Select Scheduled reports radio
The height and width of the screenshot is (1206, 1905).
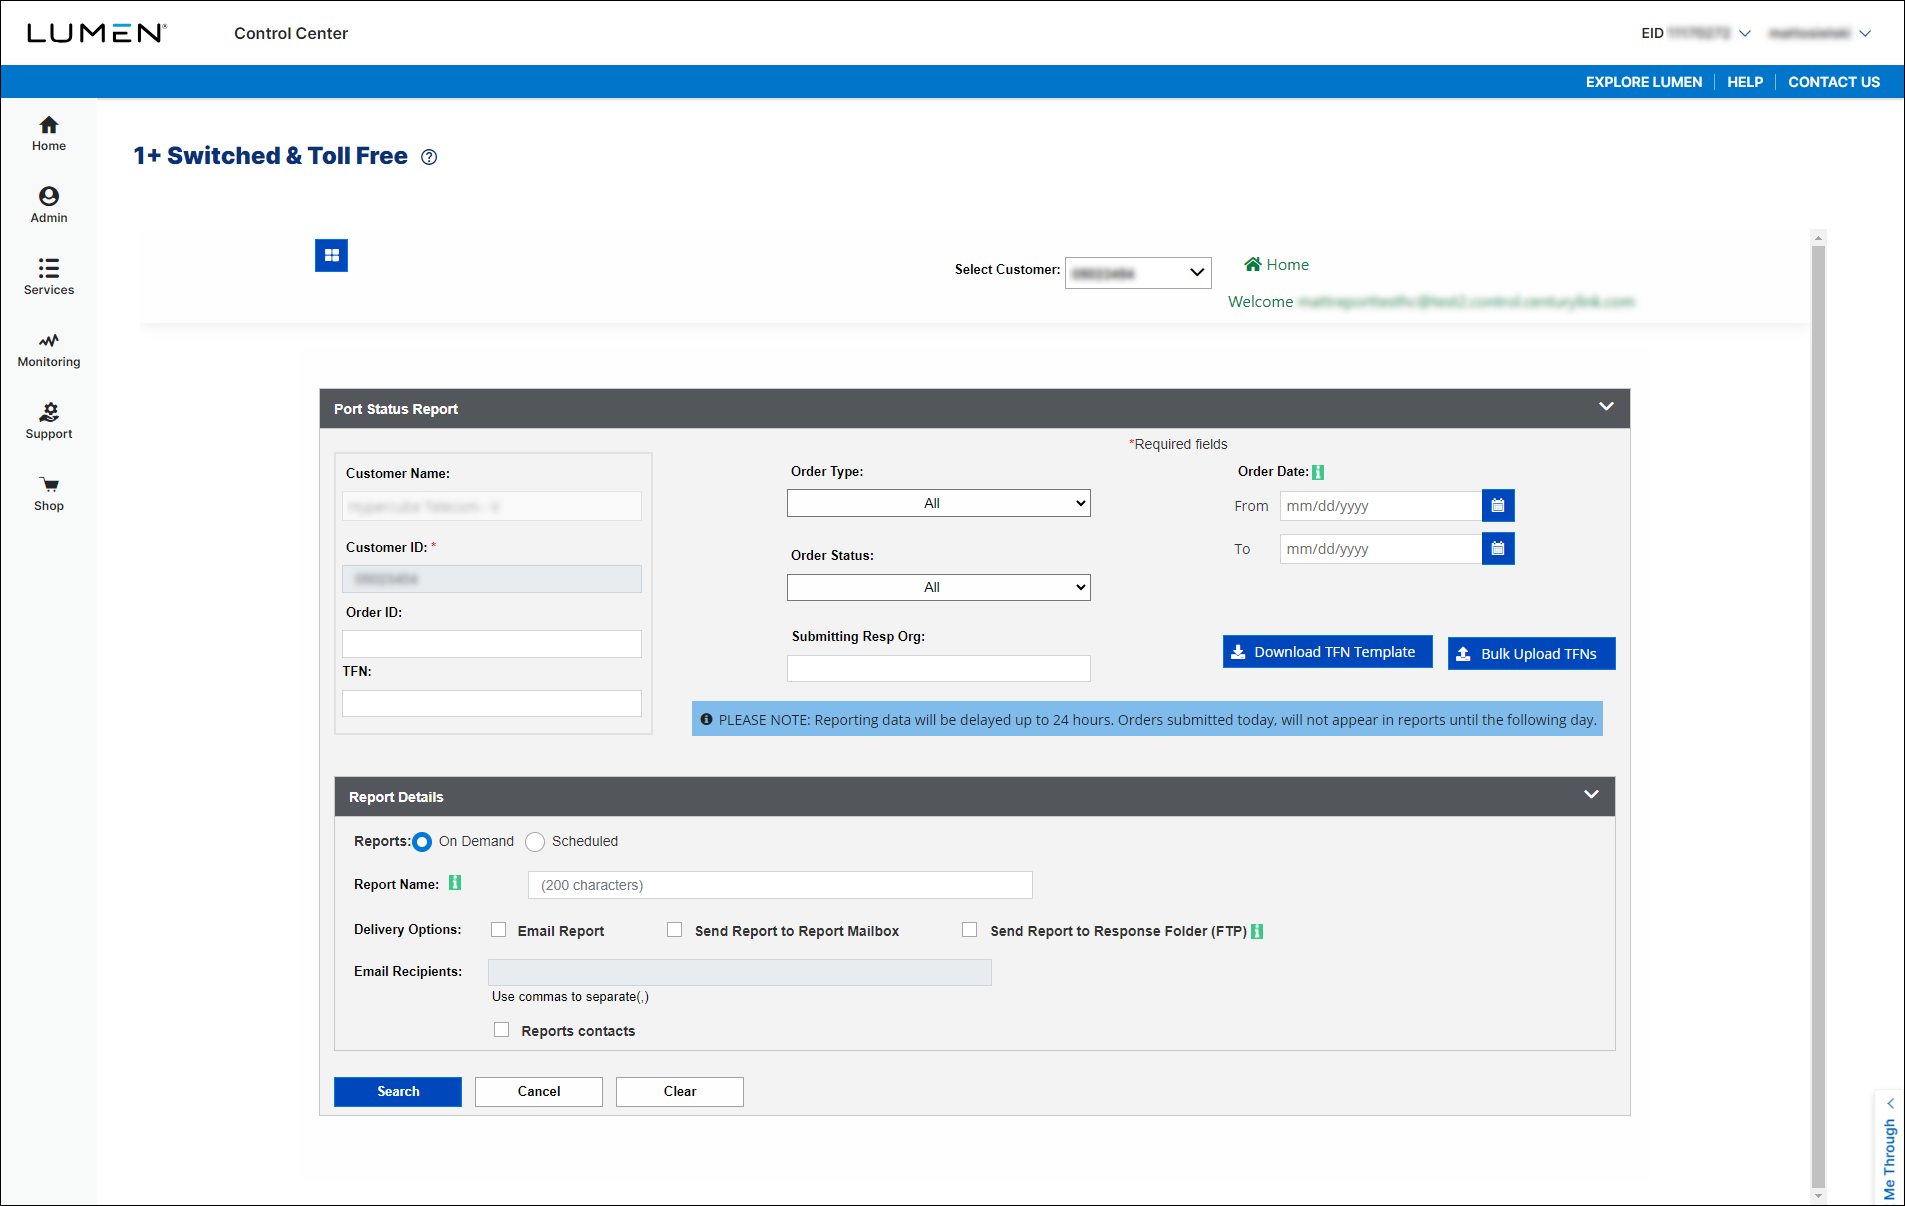[535, 842]
